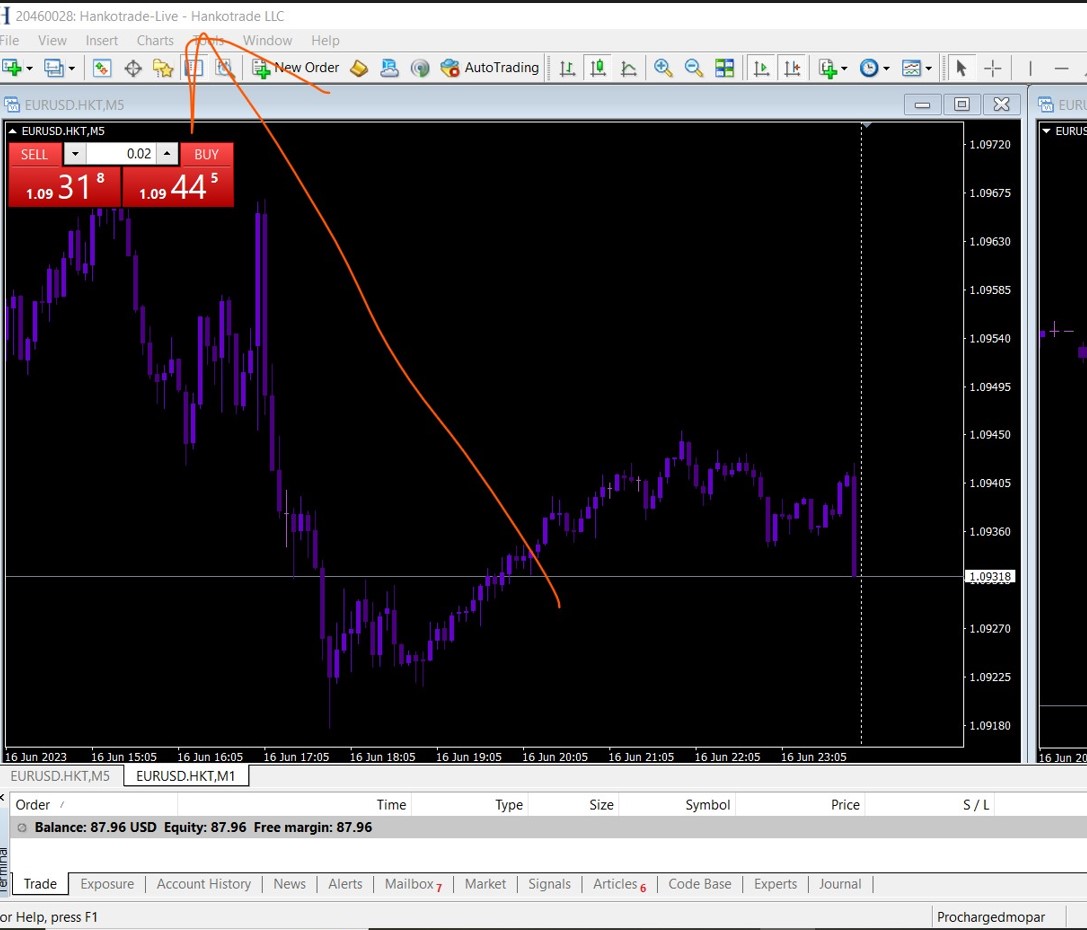The height and width of the screenshot is (930, 1087).
Task: Expand one-click panel in right EURUS chart
Action: click(x=1046, y=131)
